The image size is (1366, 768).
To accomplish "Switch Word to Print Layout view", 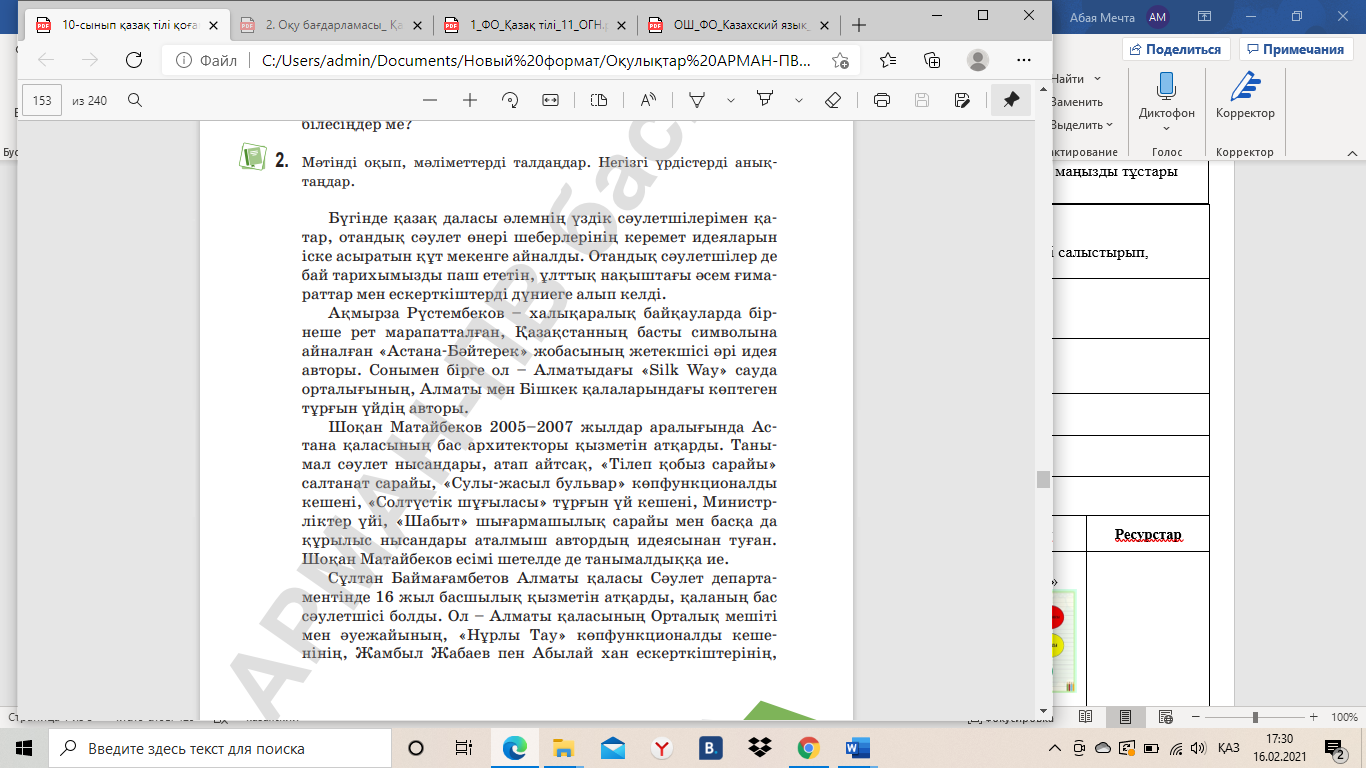I will [x=1126, y=717].
